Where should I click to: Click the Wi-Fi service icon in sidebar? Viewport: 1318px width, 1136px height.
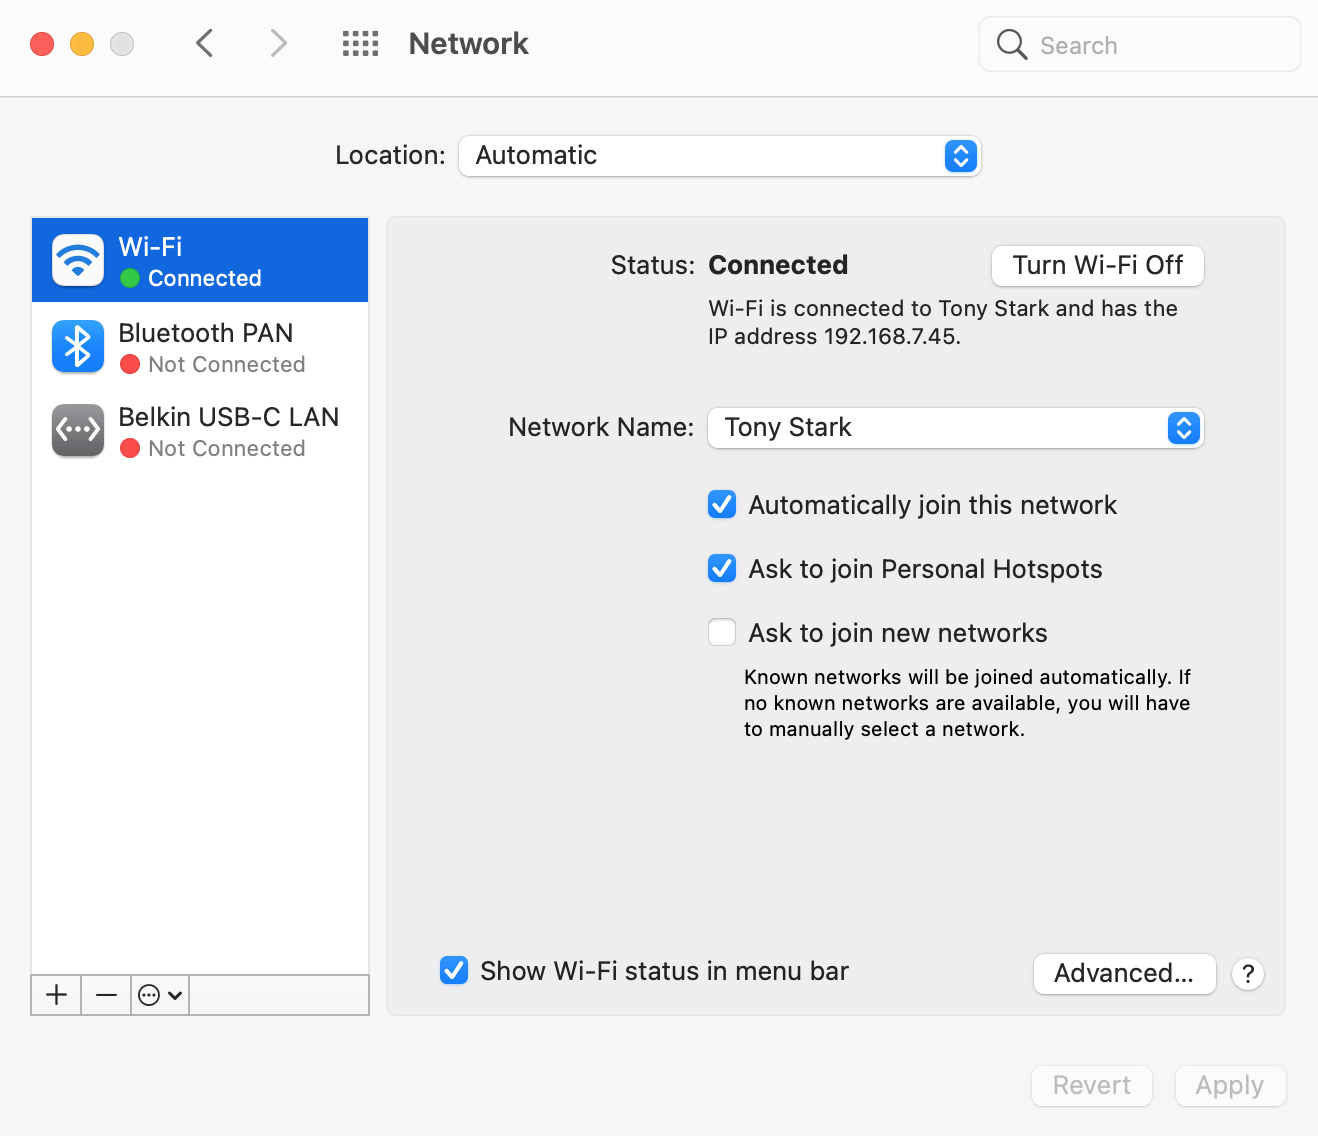[78, 260]
